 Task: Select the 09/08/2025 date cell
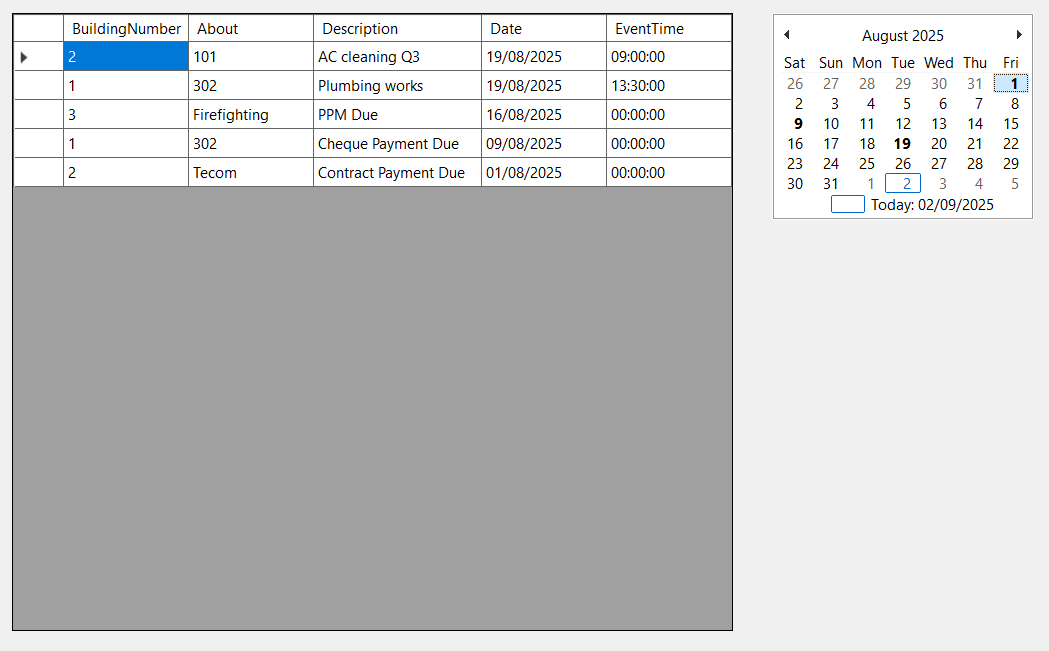544,144
